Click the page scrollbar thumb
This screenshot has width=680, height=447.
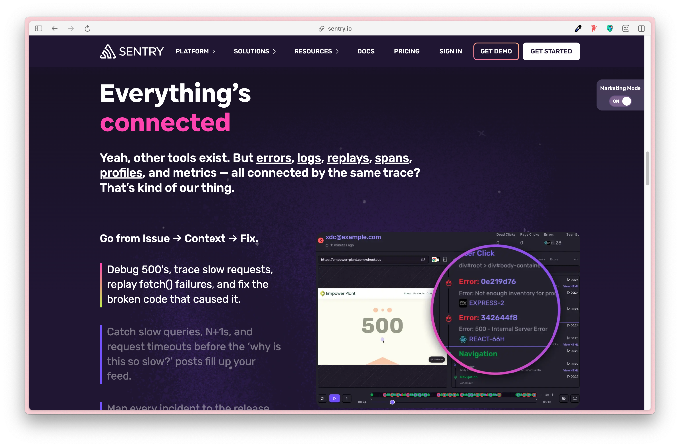(647, 168)
